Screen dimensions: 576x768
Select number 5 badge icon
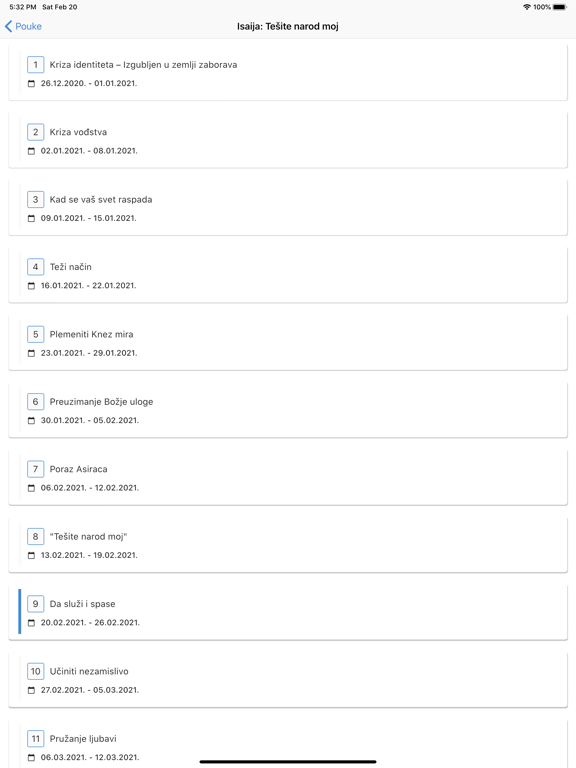point(35,334)
